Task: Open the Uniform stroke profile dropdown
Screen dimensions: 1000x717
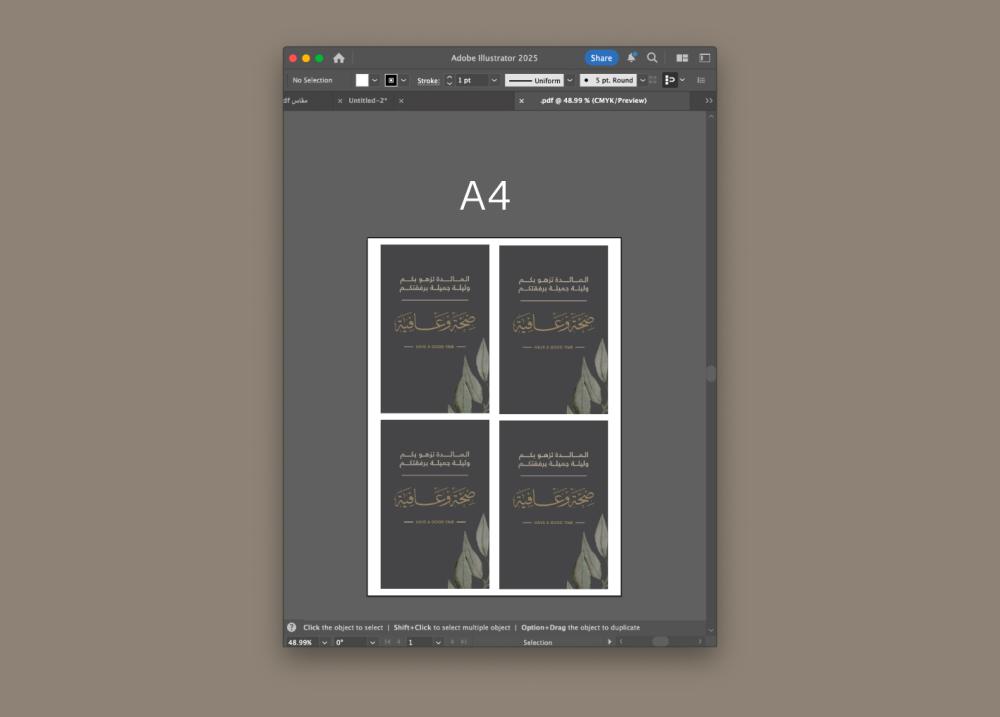Action: [x=570, y=80]
